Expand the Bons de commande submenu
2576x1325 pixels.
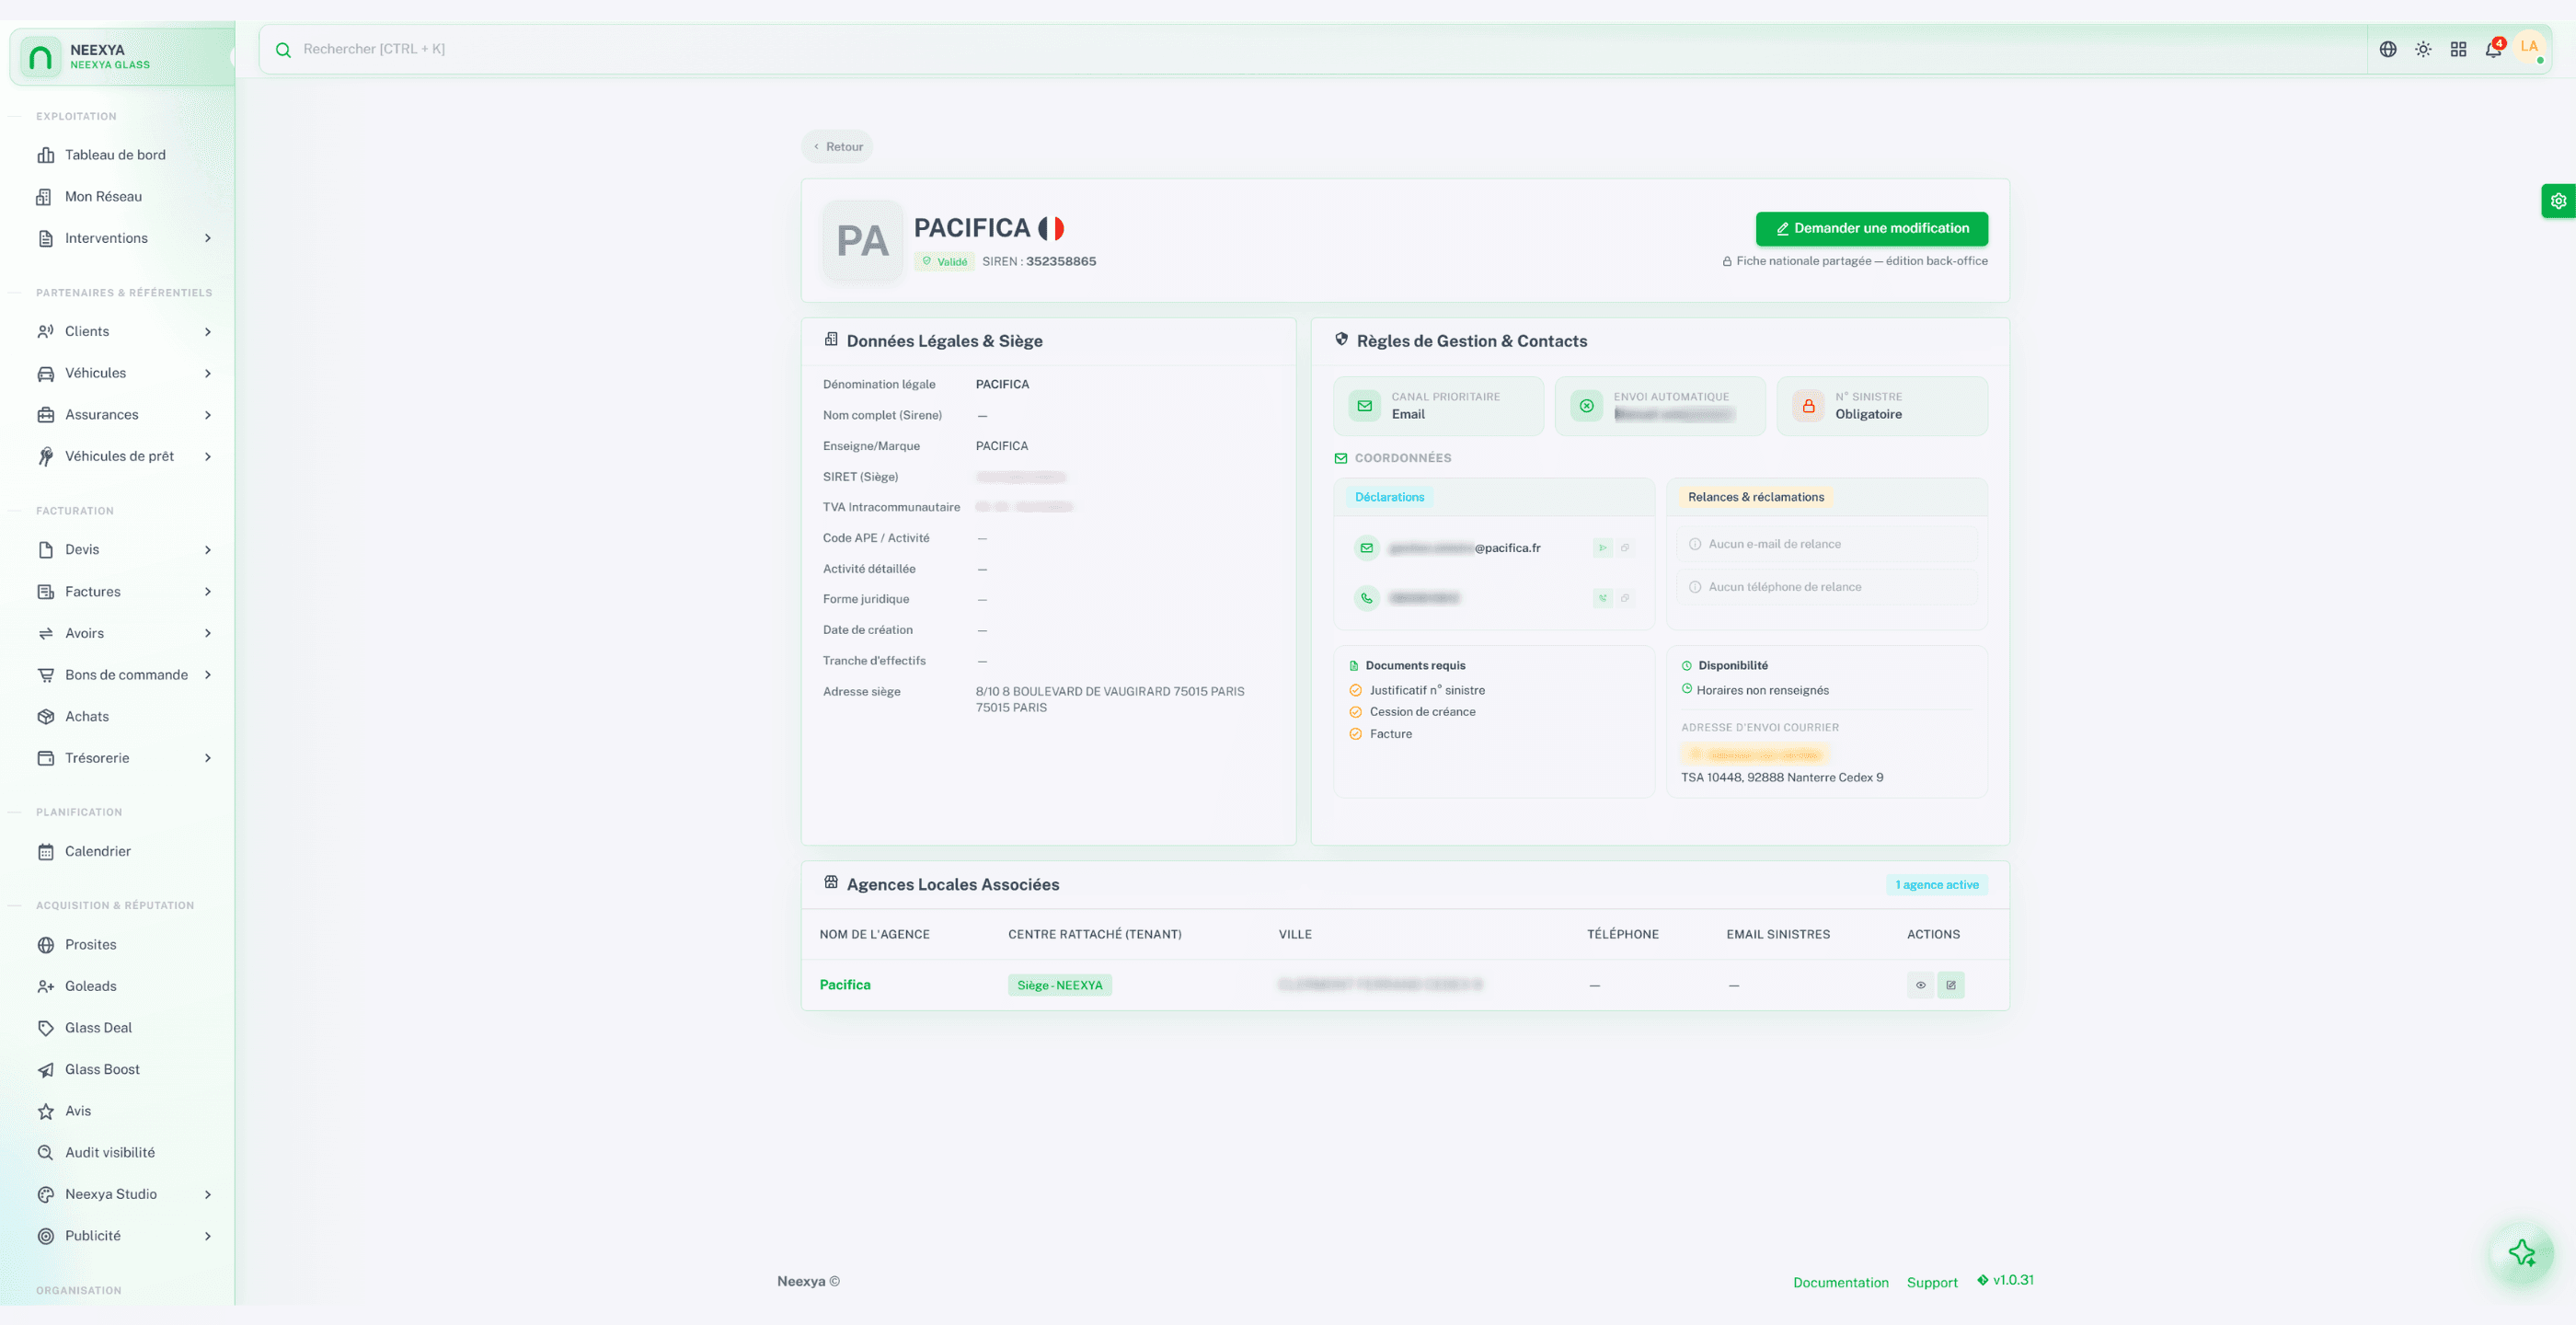click(208, 675)
